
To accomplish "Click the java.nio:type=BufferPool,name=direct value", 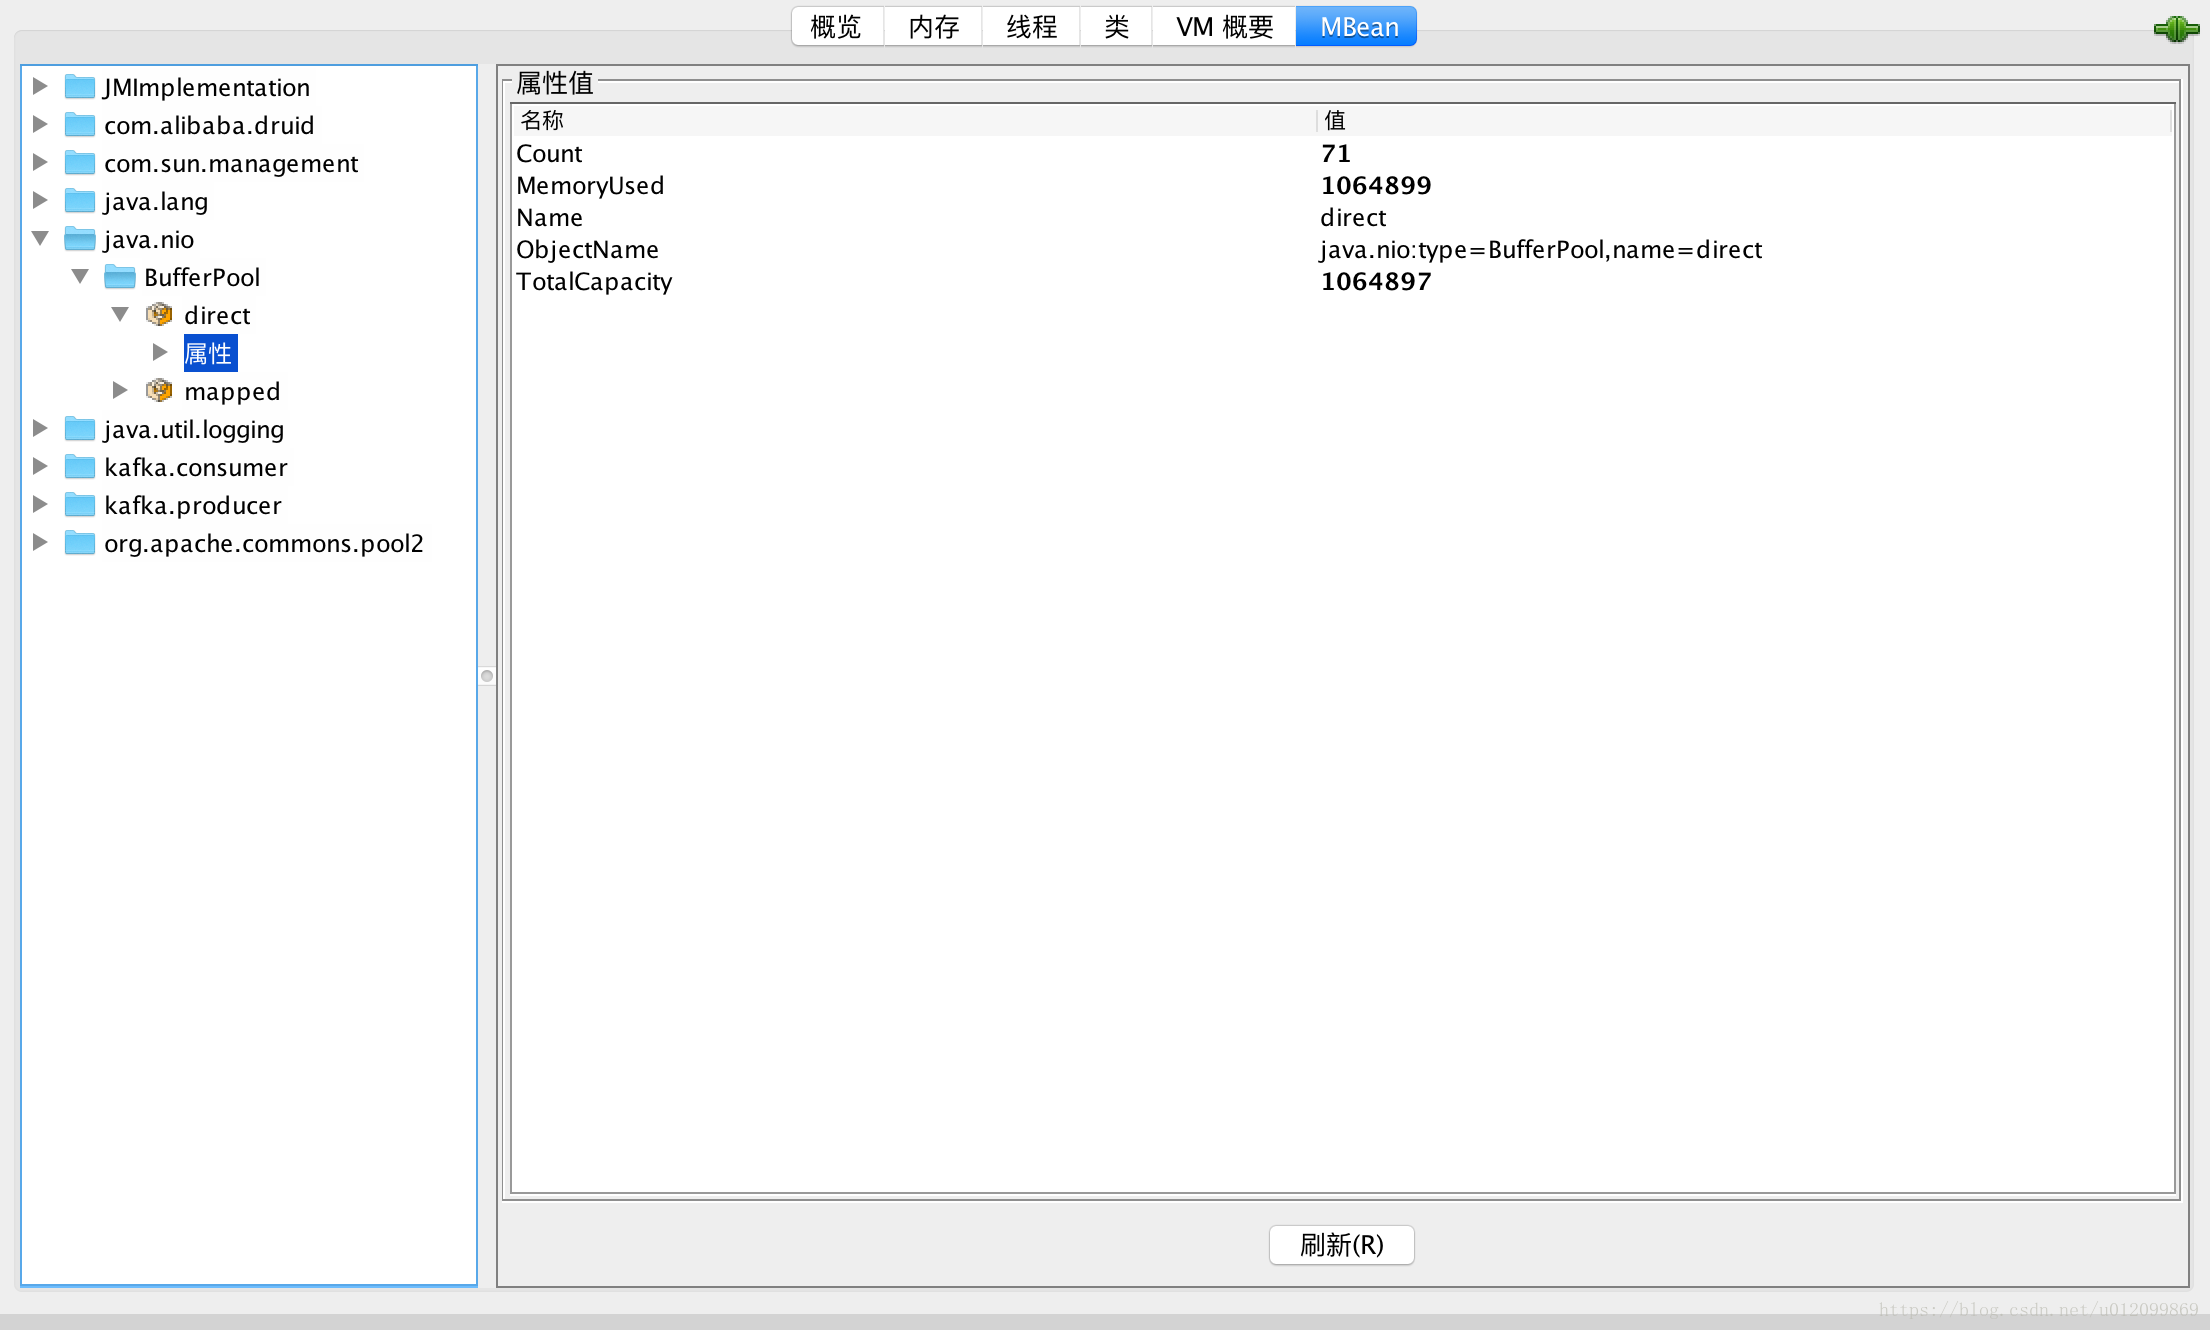I will (x=1541, y=249).
